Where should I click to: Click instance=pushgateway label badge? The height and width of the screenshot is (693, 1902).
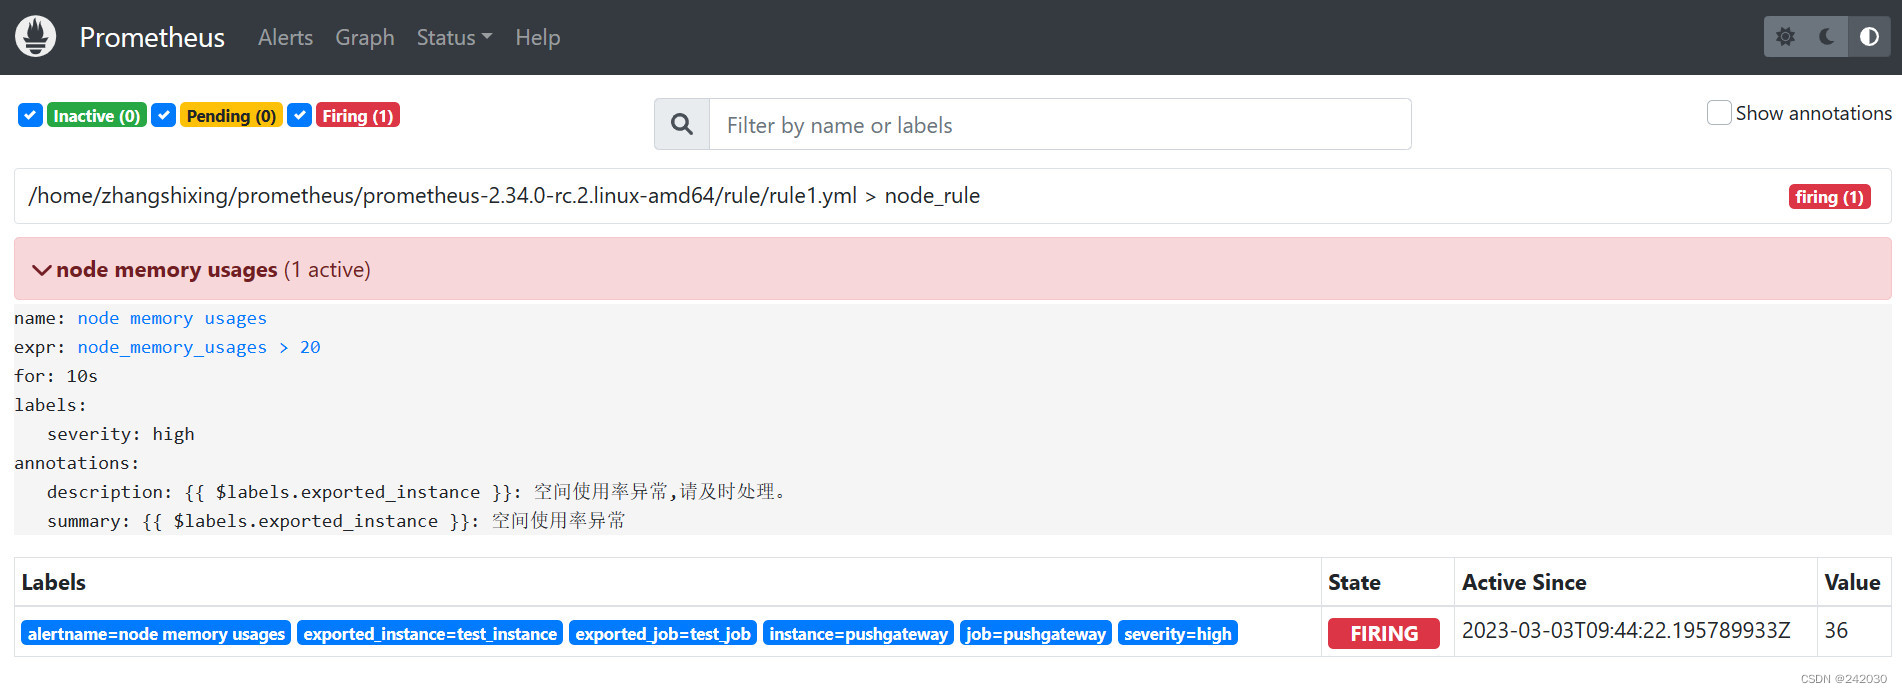[858, 633]
